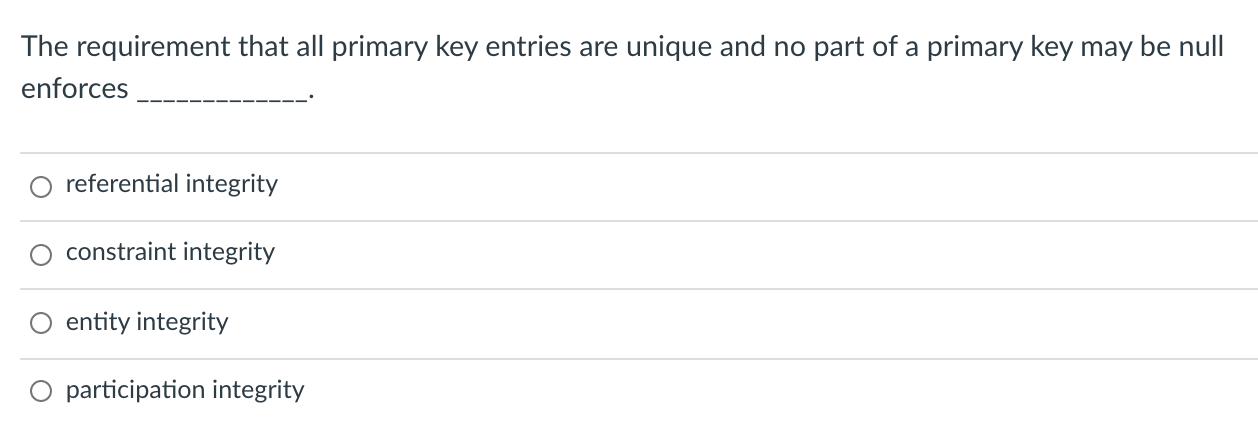Screen dimensions: 1258x440
Task: Click the 'referential integrity' answer label
Action: (172, 184)
